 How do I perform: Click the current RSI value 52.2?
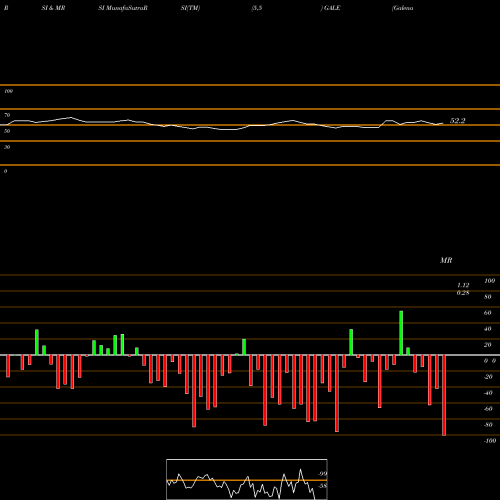click(457, 121)
